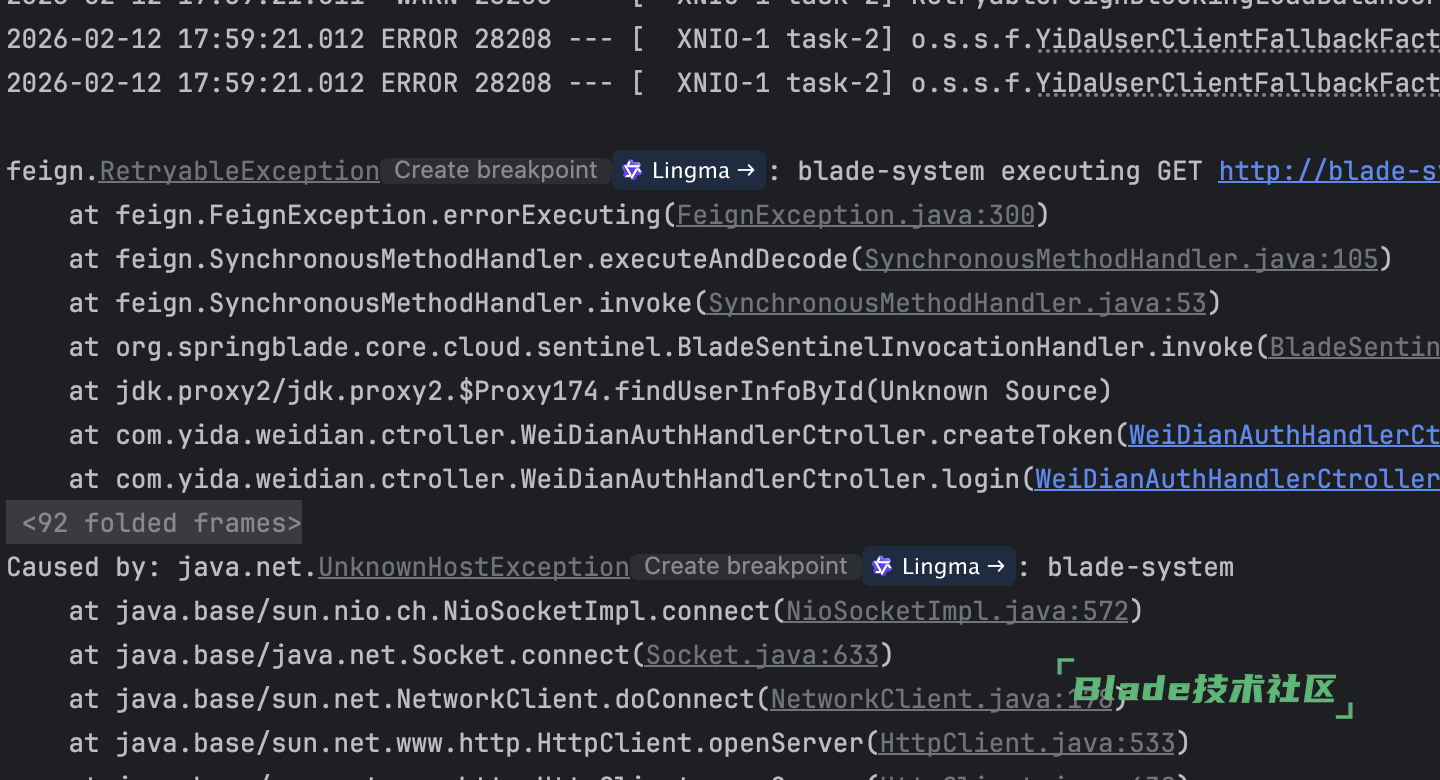The image size is (1440, 780).
Task: Click the Lingma icon beside UnknownHostException
Action: [938, 567]
